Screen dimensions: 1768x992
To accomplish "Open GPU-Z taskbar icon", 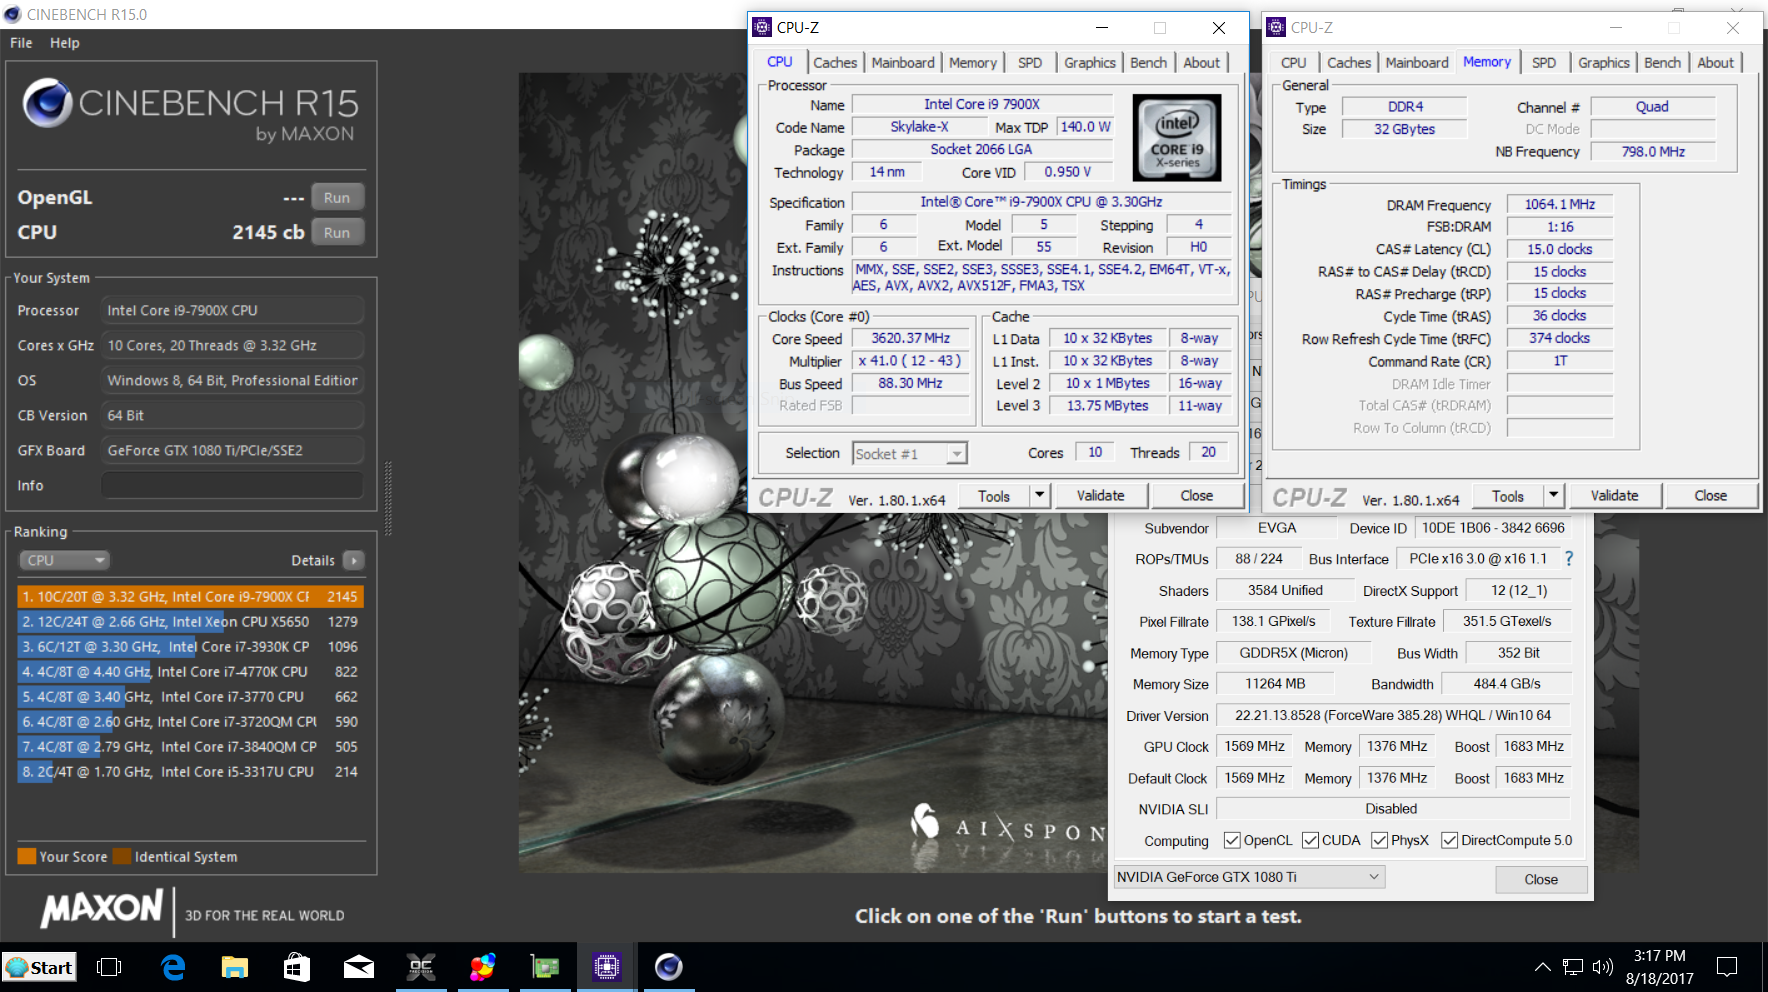I will [545, 967].
